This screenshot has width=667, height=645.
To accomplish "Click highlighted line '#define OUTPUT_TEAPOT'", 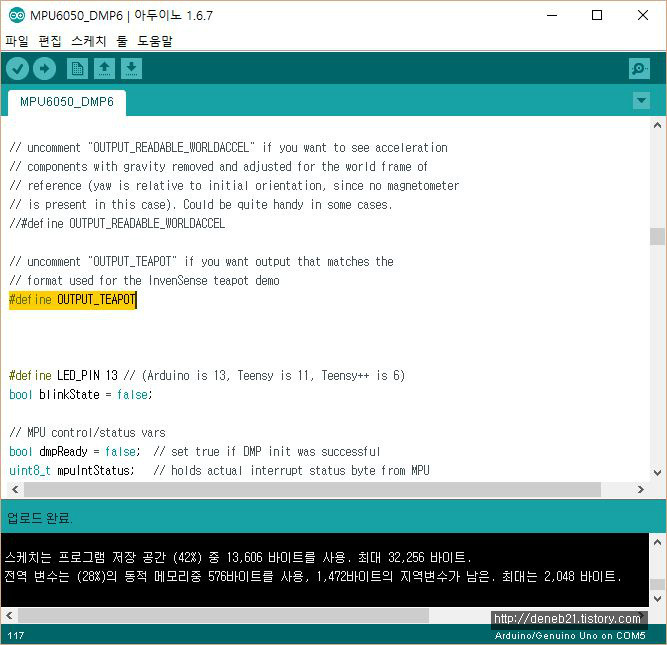I will click(73, 300).
